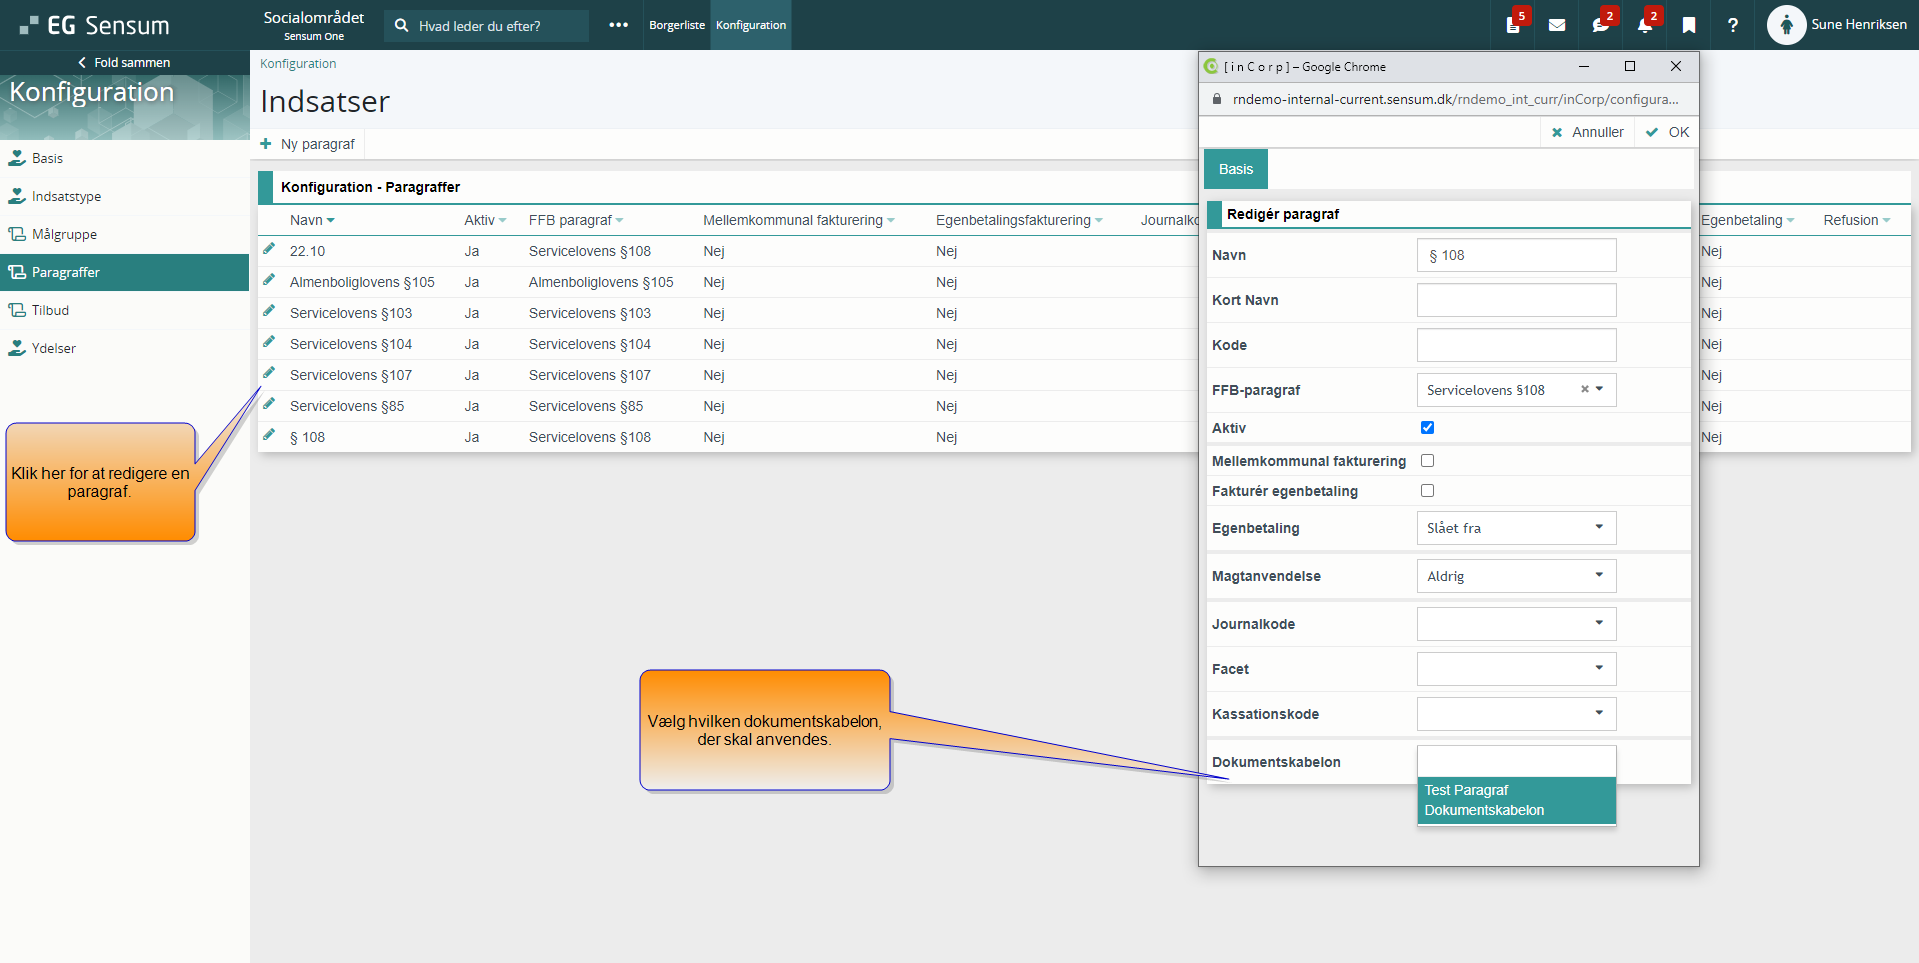Viewport: 1919px width, 963px height.
Task: Tick the Fakturér egenbetaling checkbox
Action: pyautogui.click(x=1427, y=491)
